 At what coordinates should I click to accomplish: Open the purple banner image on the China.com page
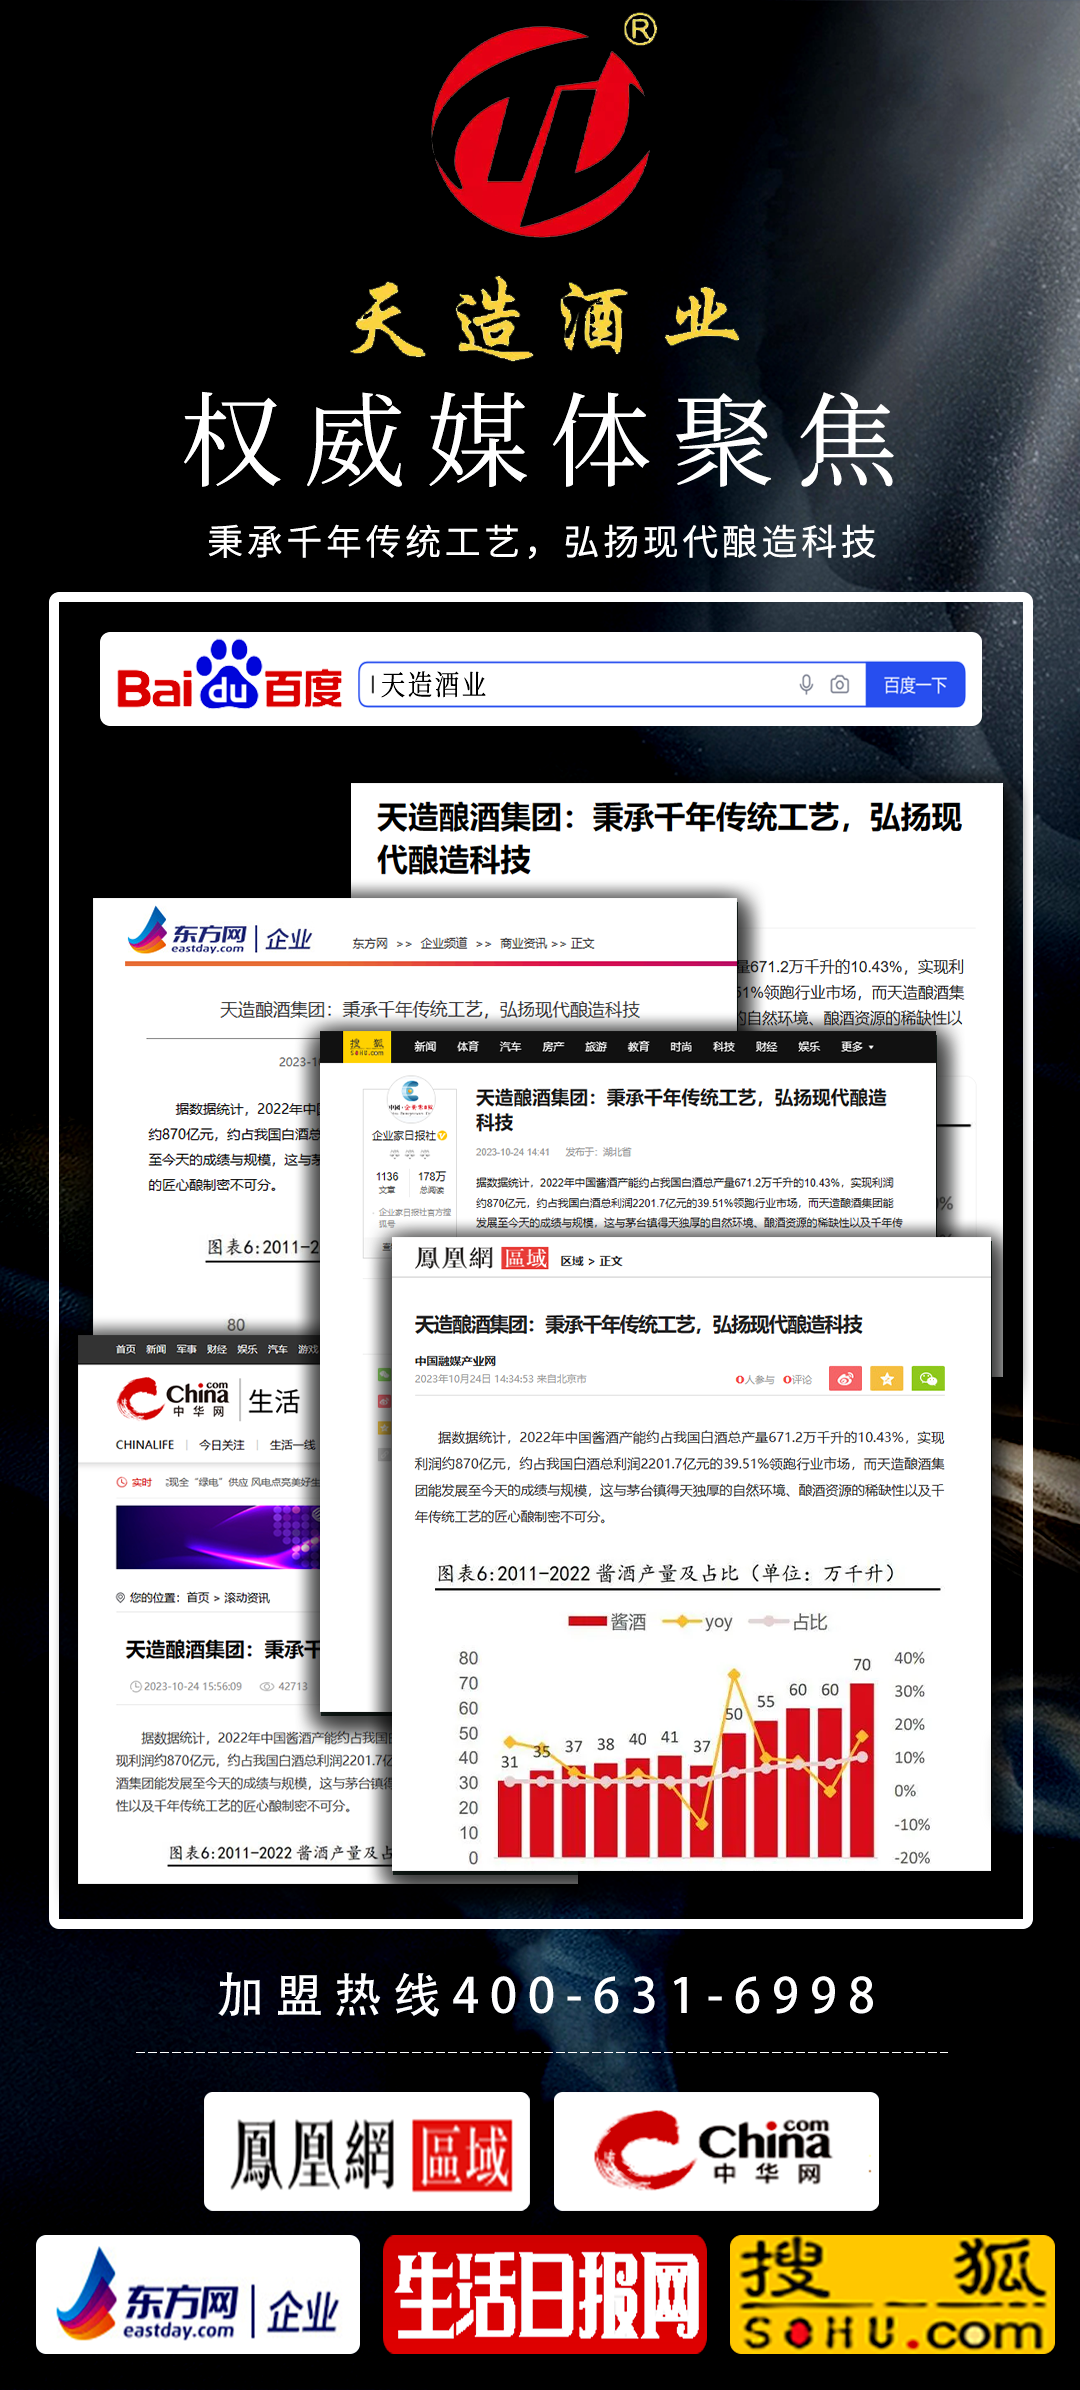point(218,1537)
